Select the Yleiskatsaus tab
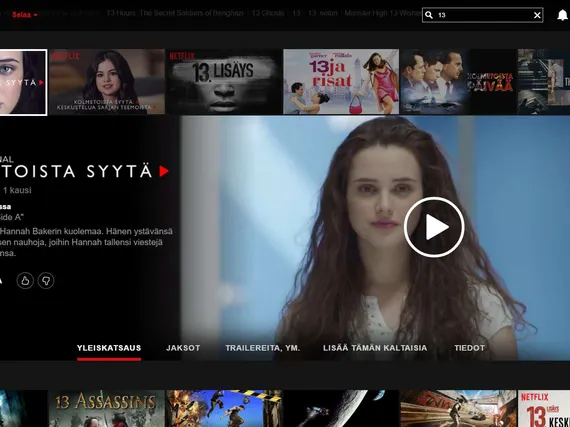570x427 pixels. pyautogui.click(x=109, y=348)
